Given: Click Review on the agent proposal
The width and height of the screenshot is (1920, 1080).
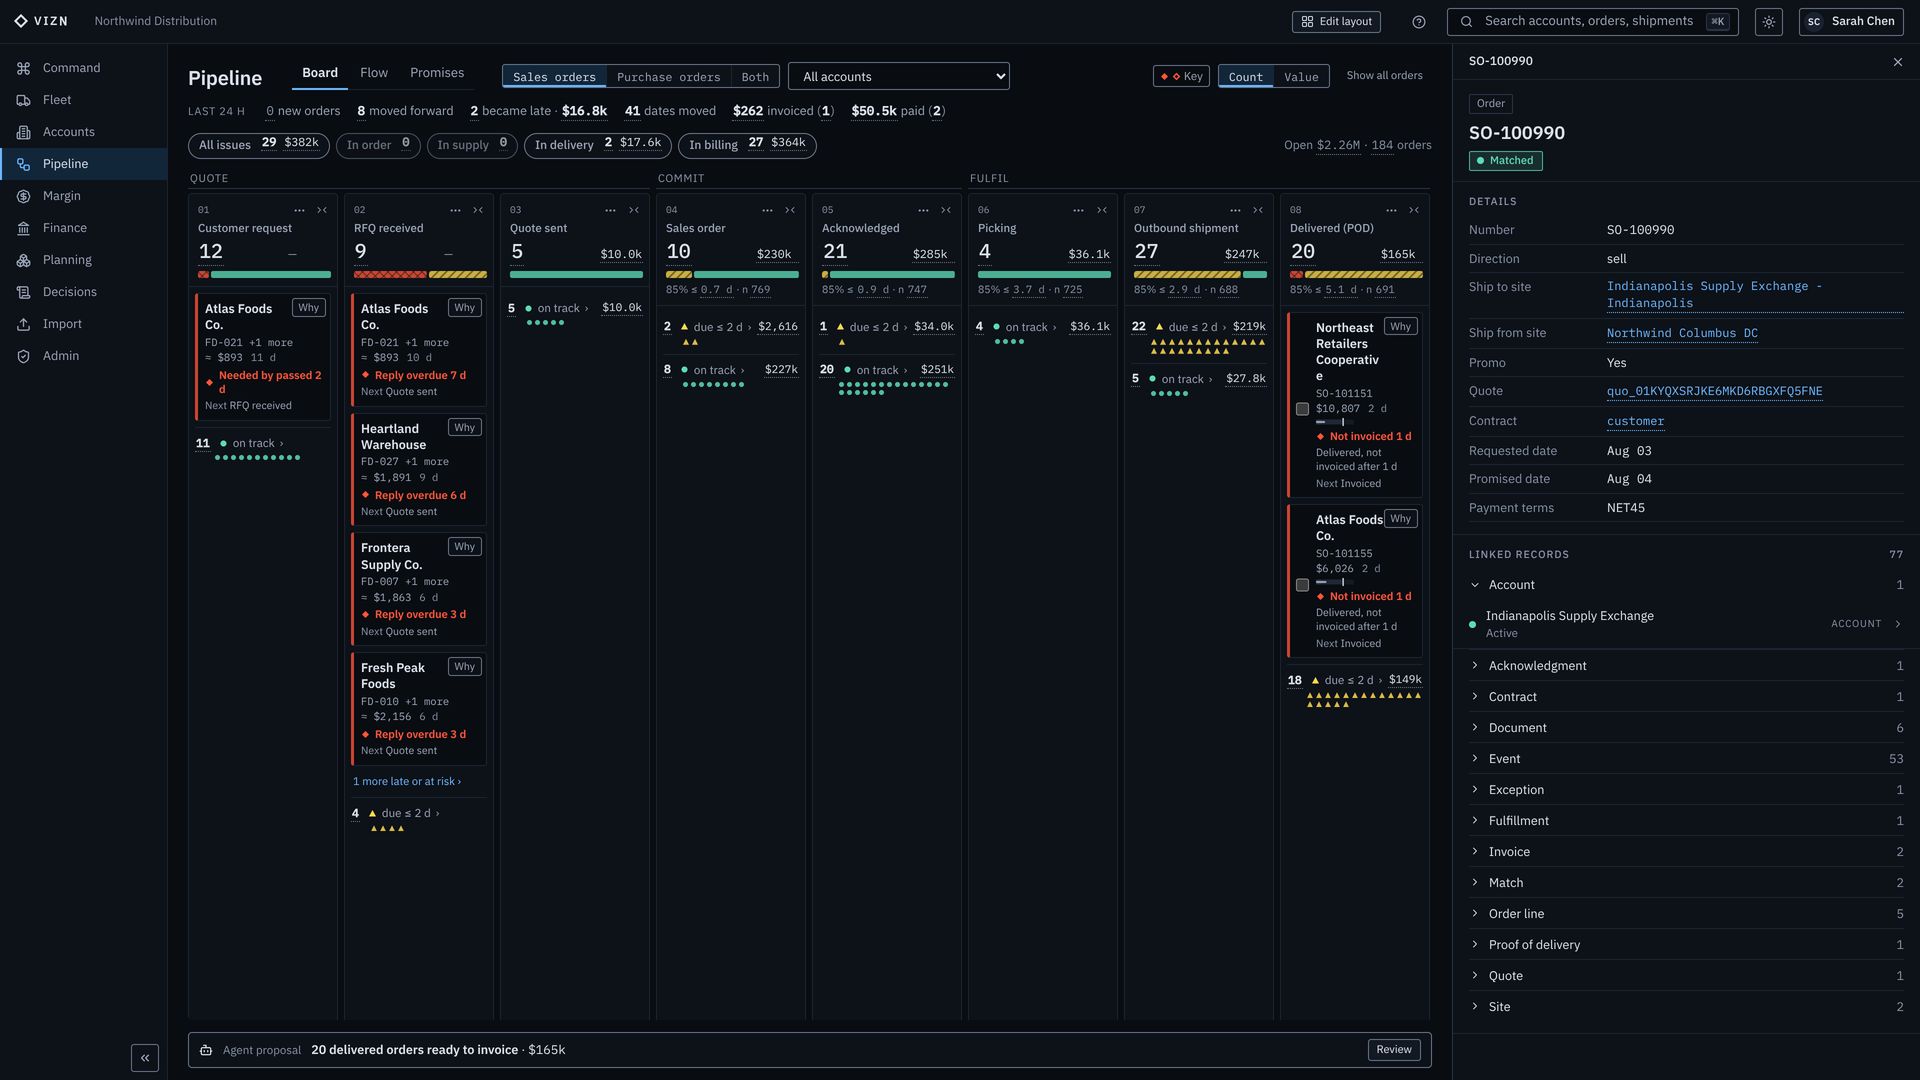Looking at the screenshot, I should pyautogui.click(x=1394, y=1050).
